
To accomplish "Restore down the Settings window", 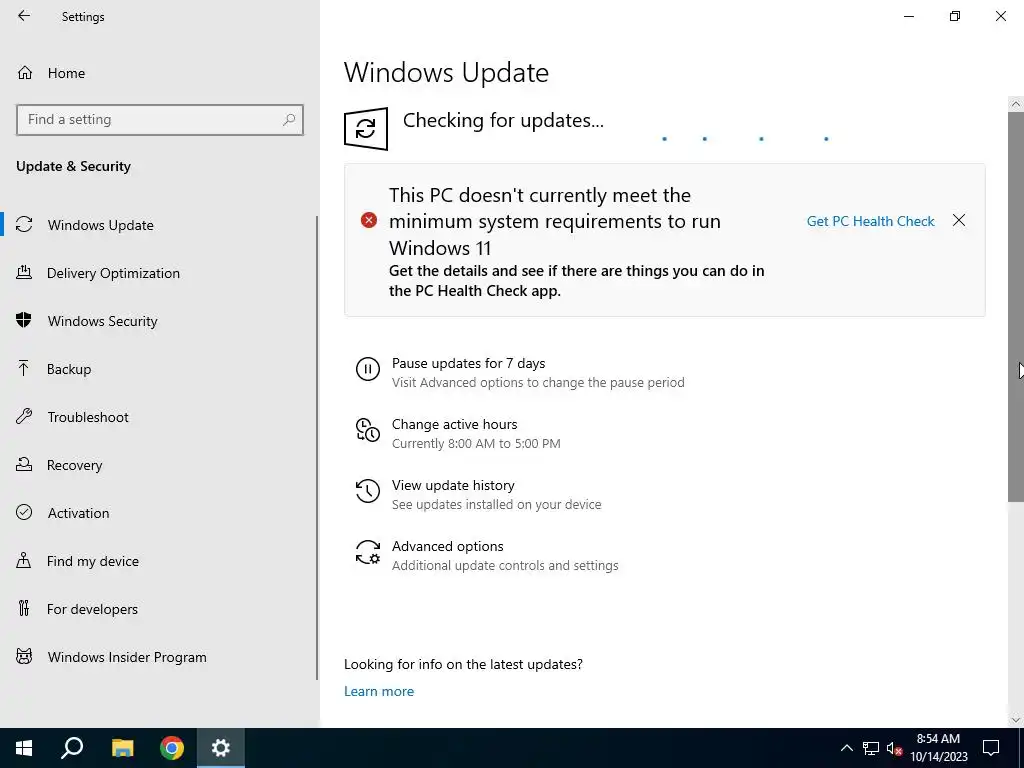I will pyautogui.click(x=955, y=16).
